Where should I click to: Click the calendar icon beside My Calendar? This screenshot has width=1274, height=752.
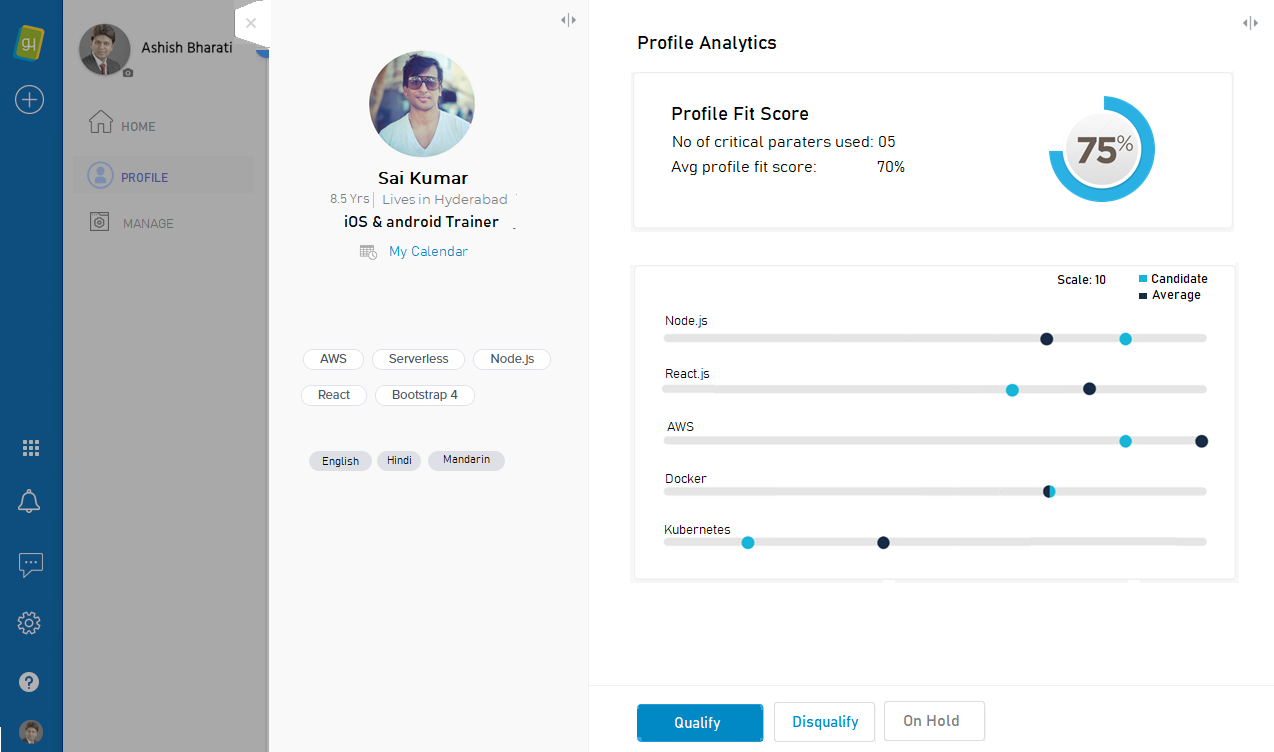[x=368, y=251]
